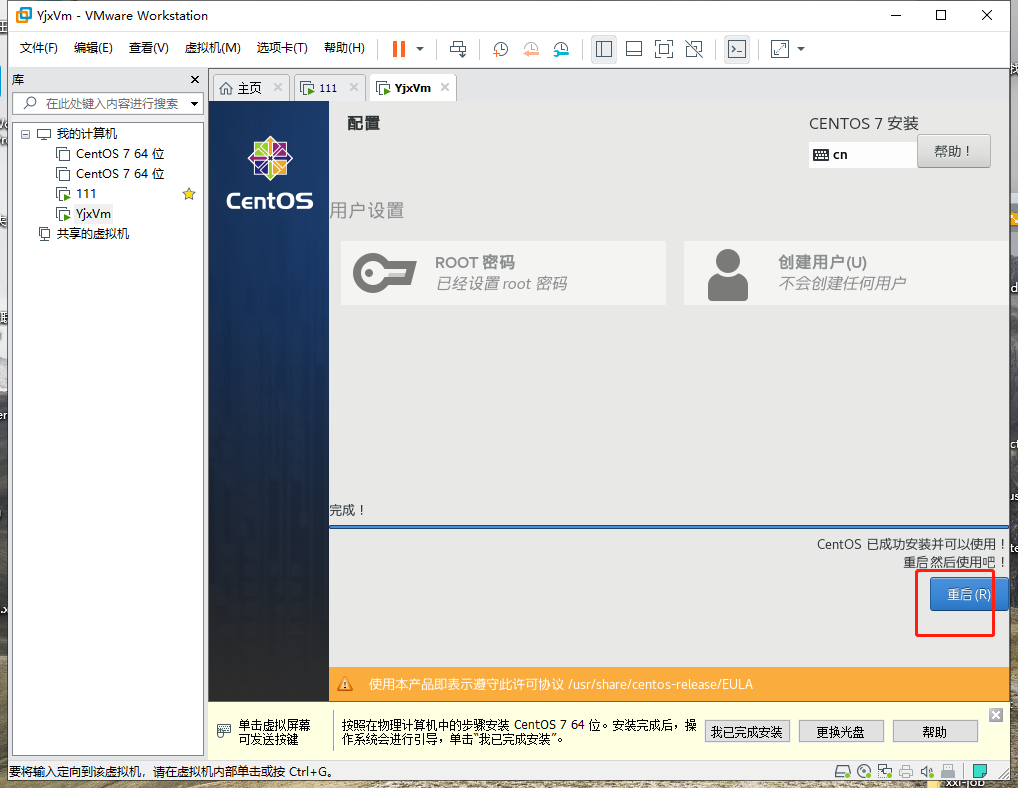Click the 重启(R) button
Viewport: 1018px width, 788px height.
click(966, 594)
